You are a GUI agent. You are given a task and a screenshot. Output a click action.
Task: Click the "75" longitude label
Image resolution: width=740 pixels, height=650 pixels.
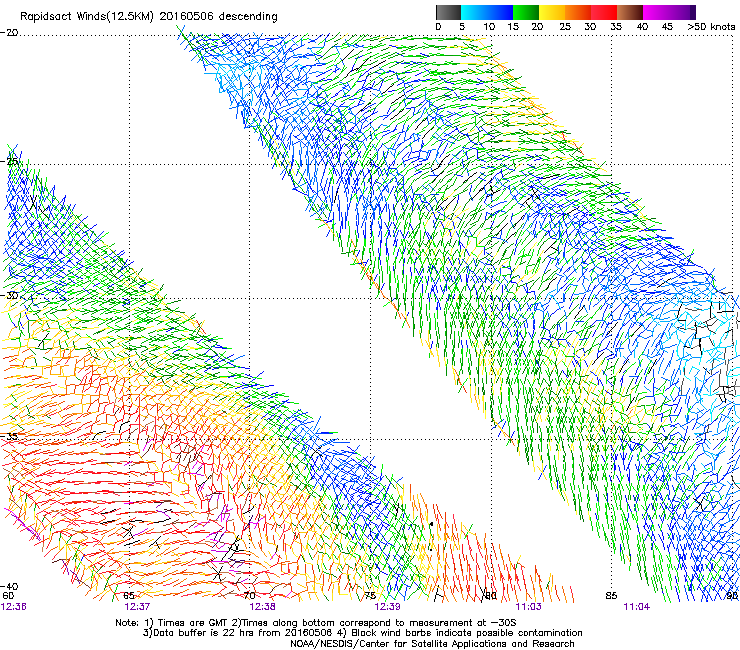point(370,596)
